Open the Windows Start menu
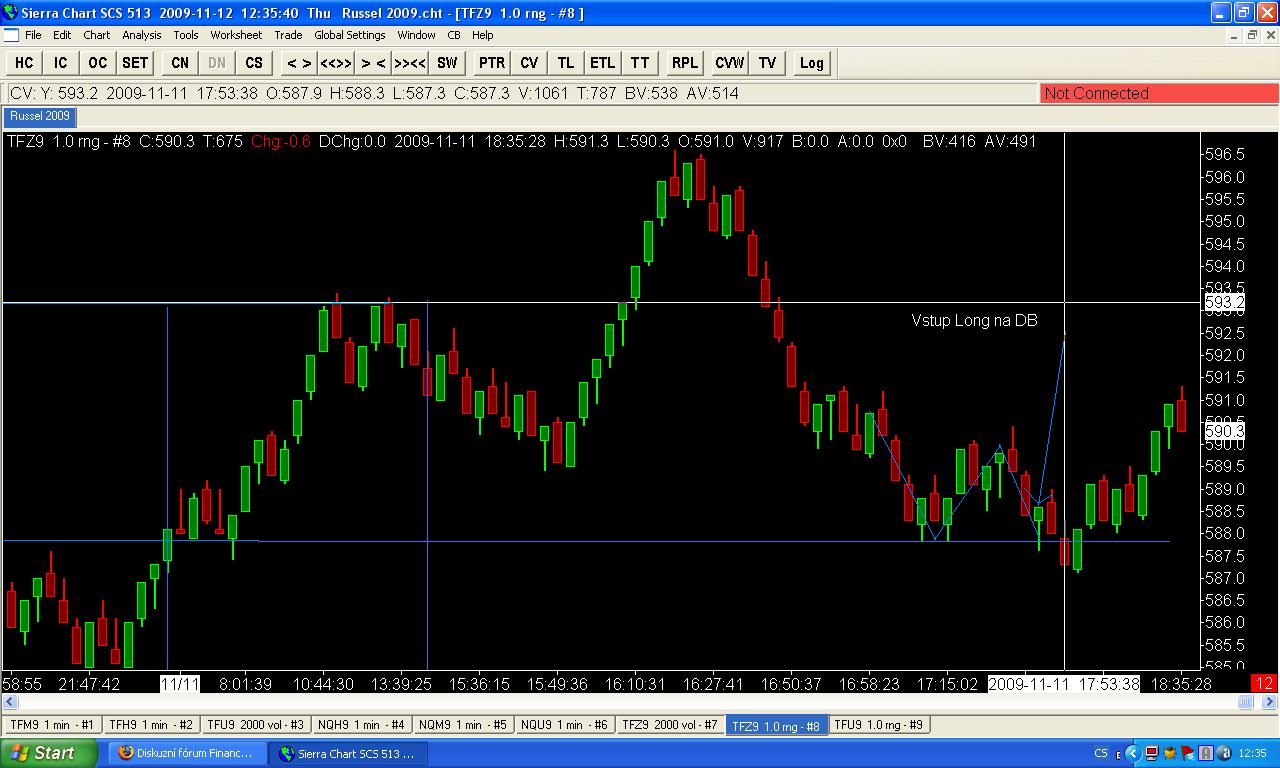The height and width of the screenshot is (768, 1280). [x=49, y=753]
